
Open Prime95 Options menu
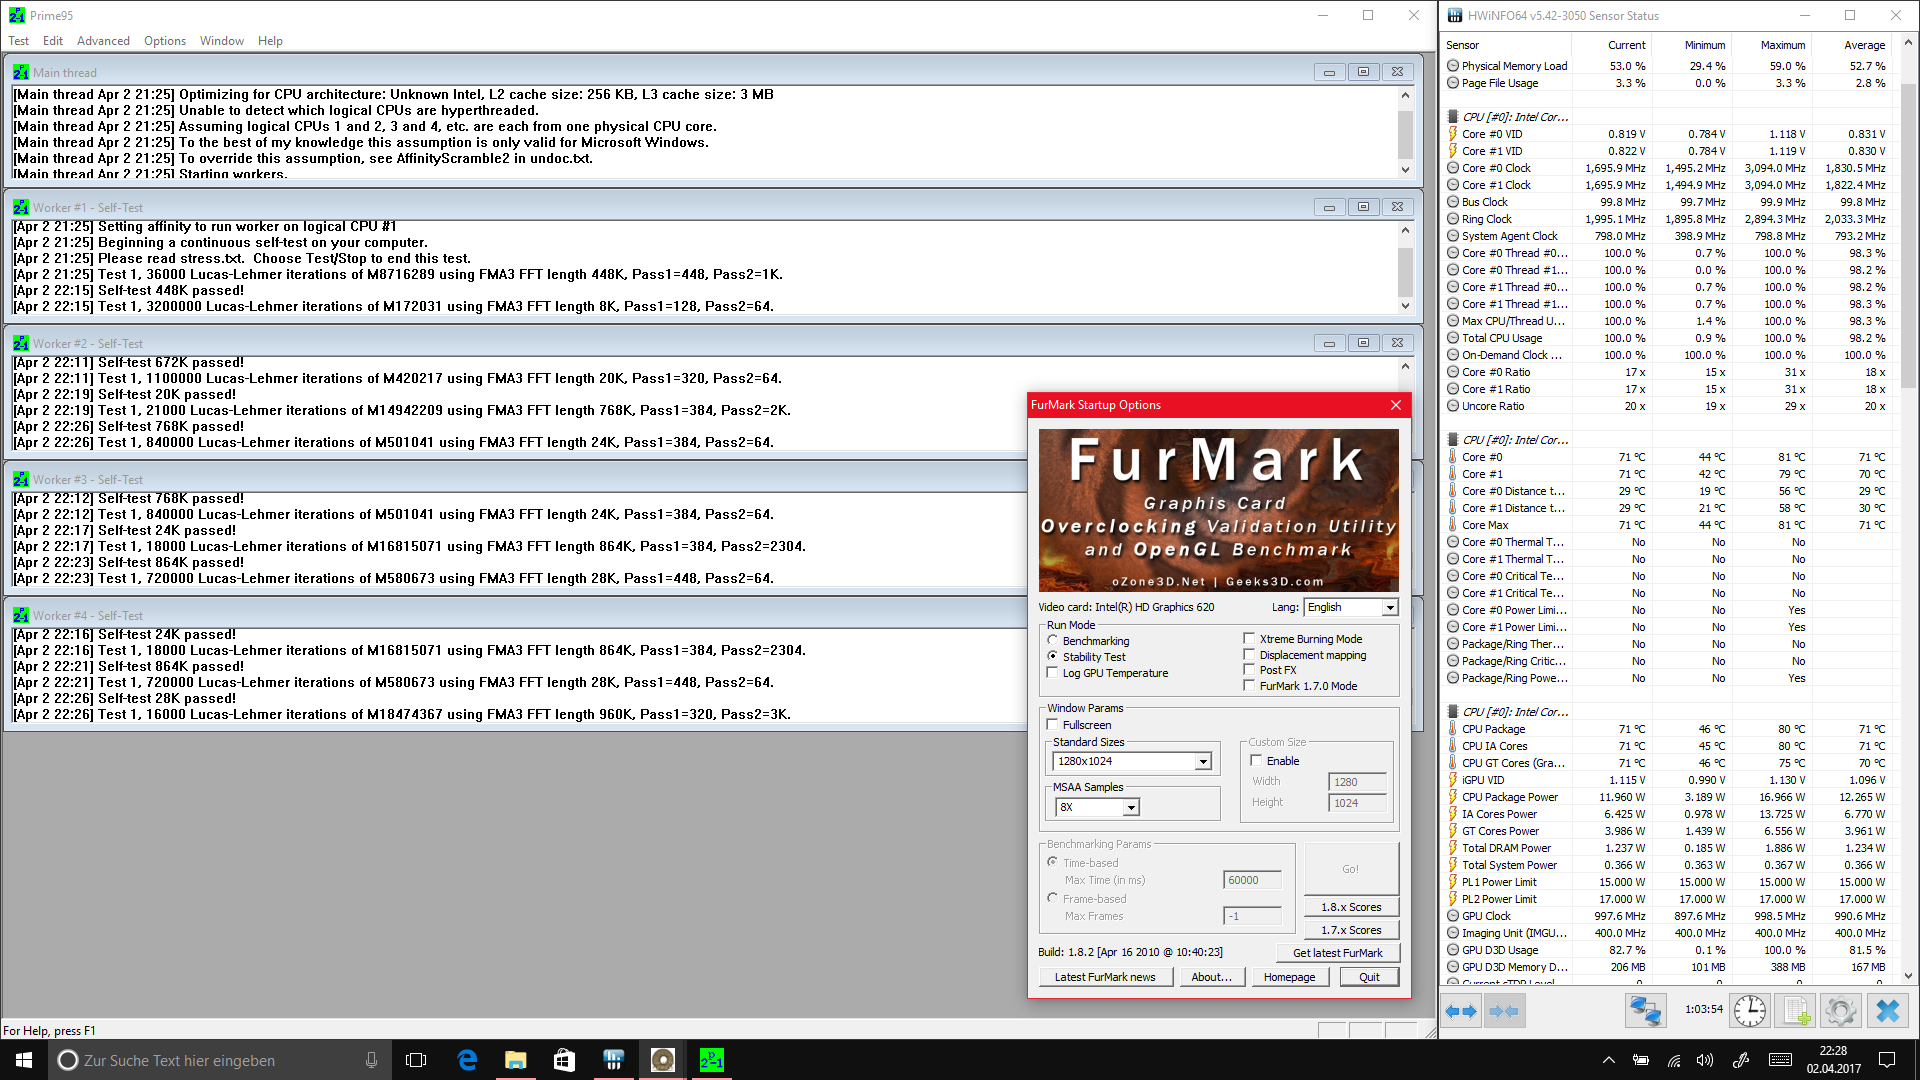coord(165,41)
